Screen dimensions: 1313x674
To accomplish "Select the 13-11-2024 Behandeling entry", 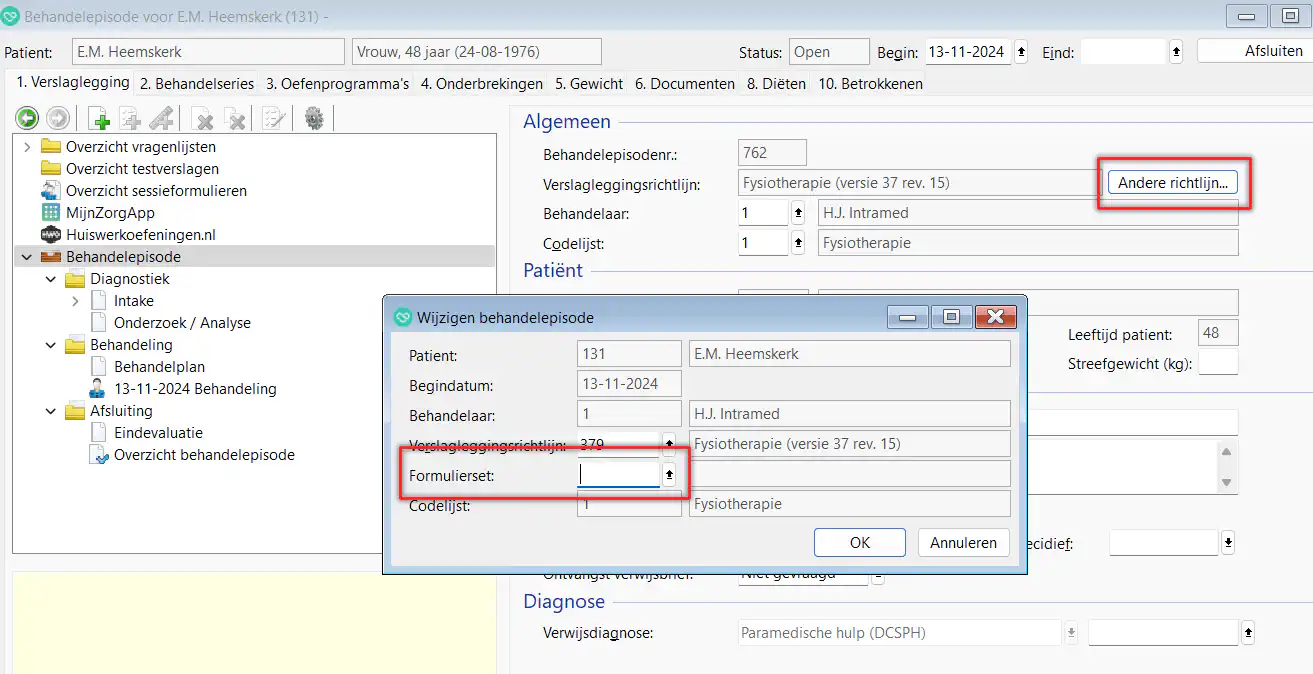I will click(195, 389).
